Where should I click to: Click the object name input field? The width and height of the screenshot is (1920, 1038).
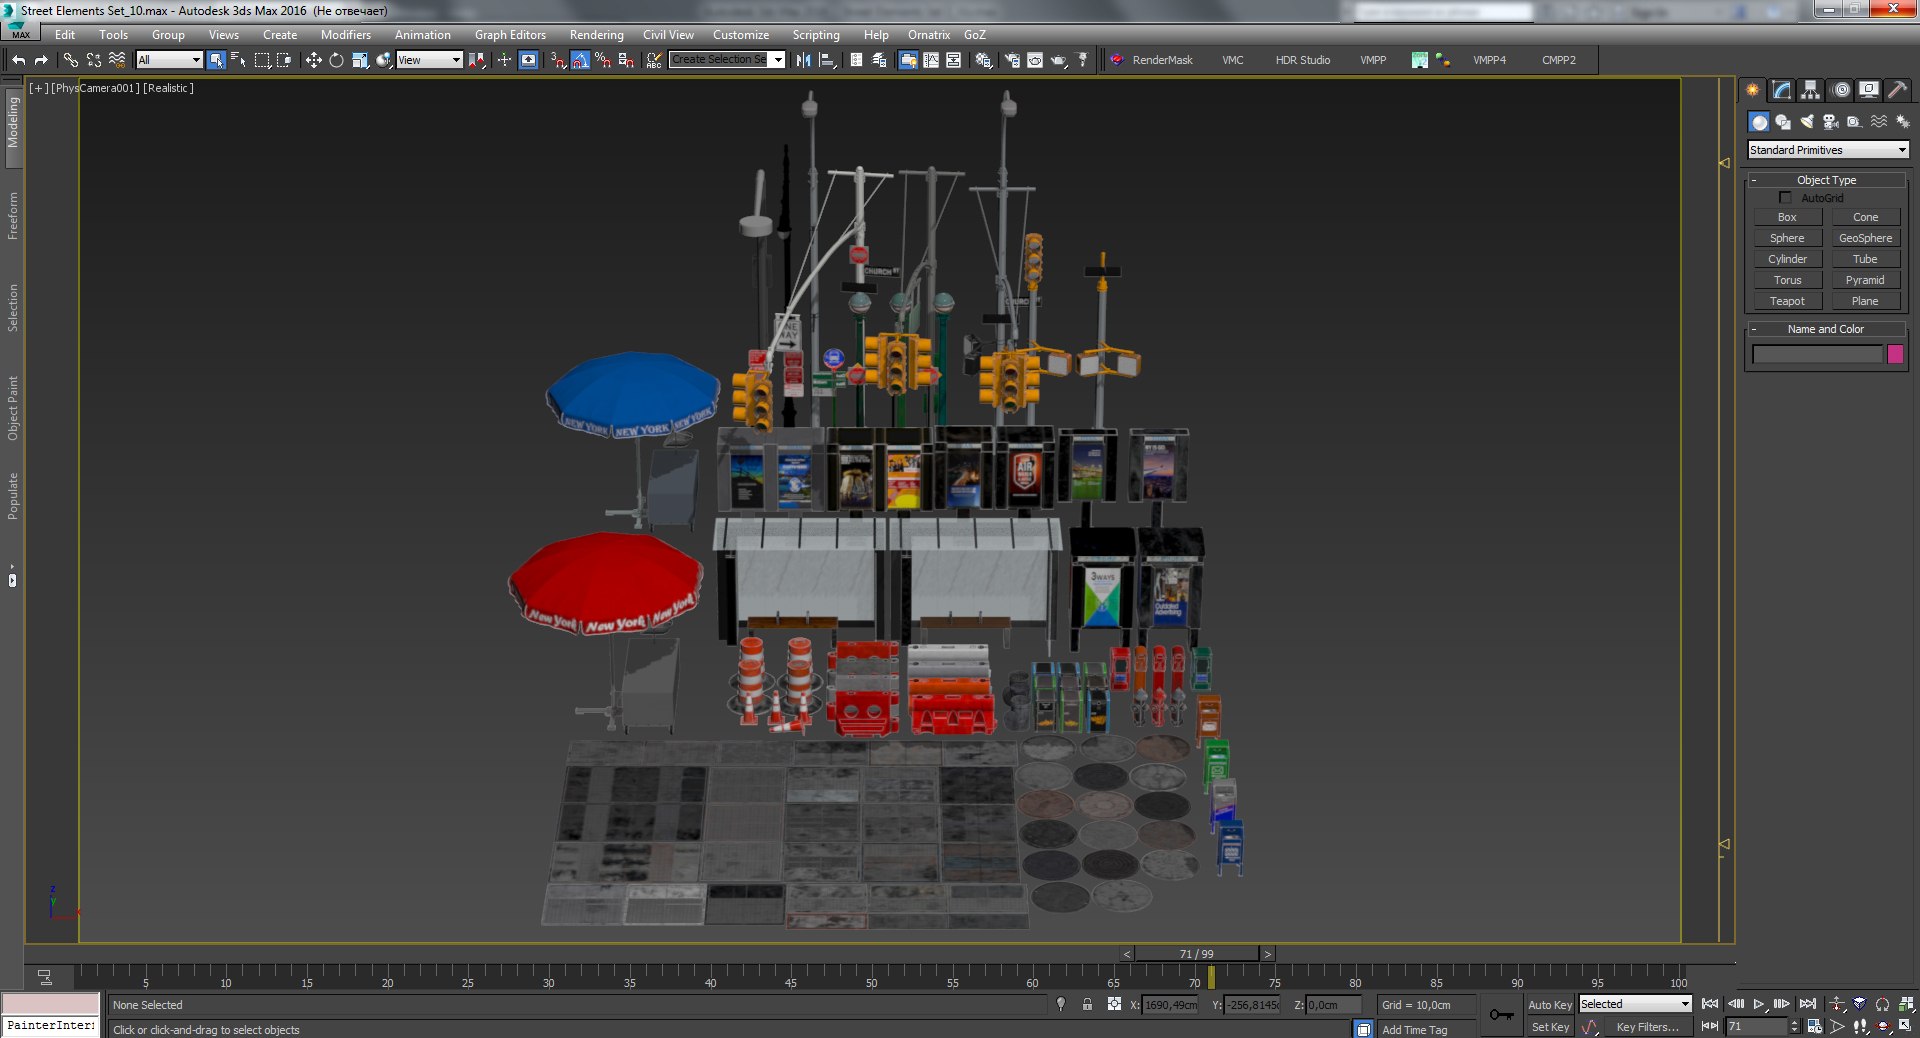(x=1818, y=354)
